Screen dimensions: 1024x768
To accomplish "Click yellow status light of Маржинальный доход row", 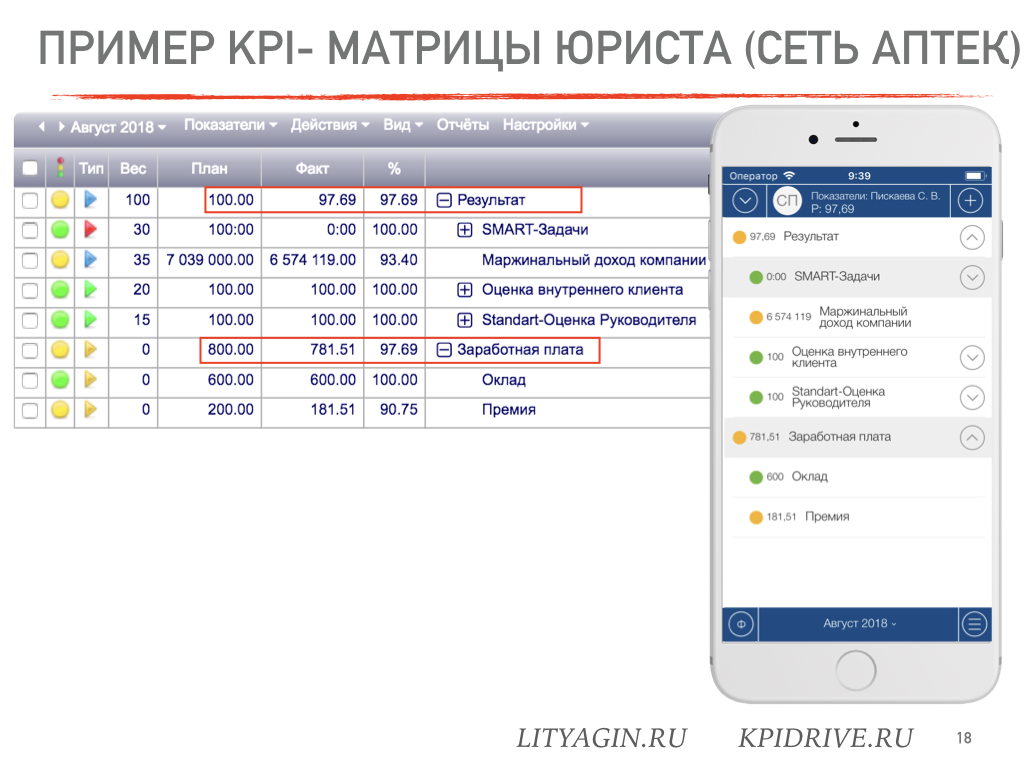I will coord(60,260).
